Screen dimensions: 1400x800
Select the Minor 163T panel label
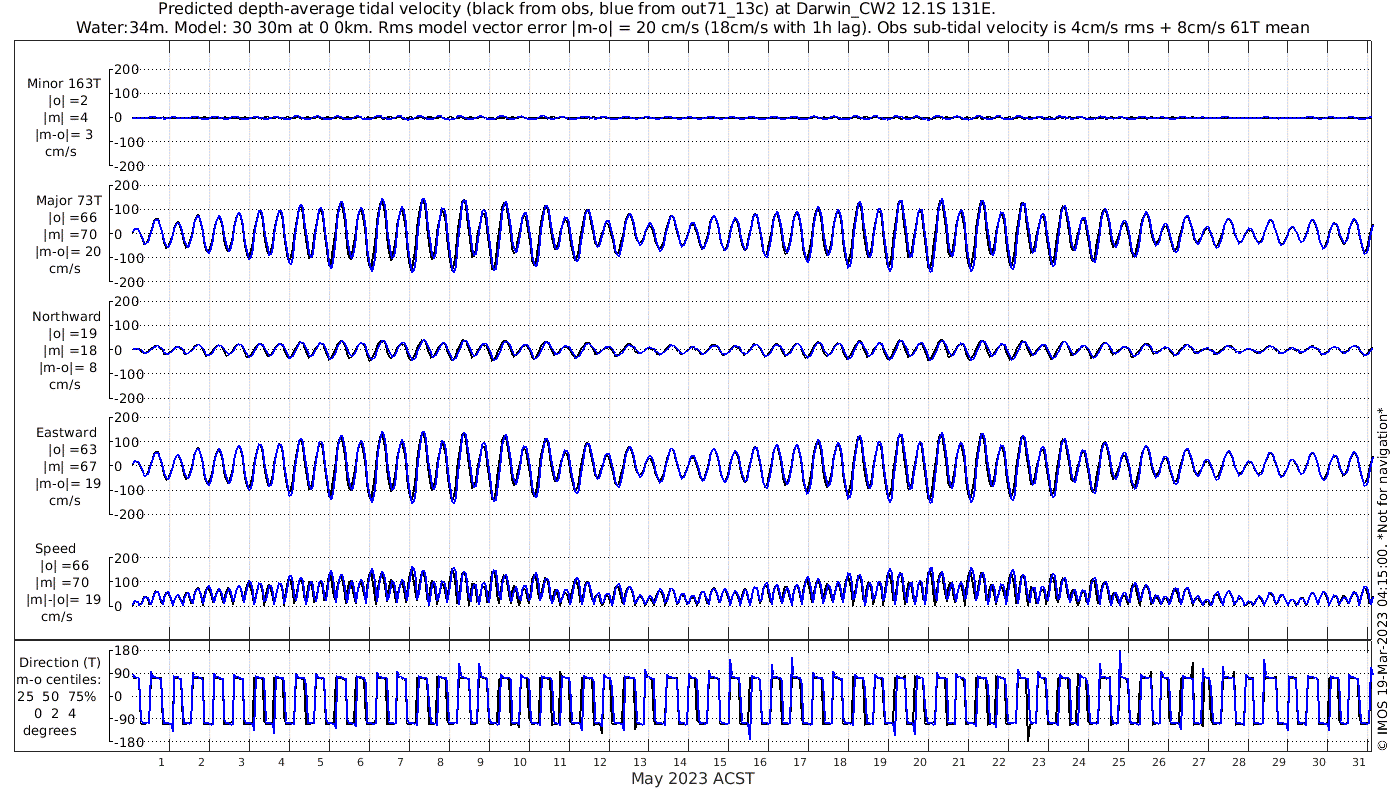tap(64, 84)
